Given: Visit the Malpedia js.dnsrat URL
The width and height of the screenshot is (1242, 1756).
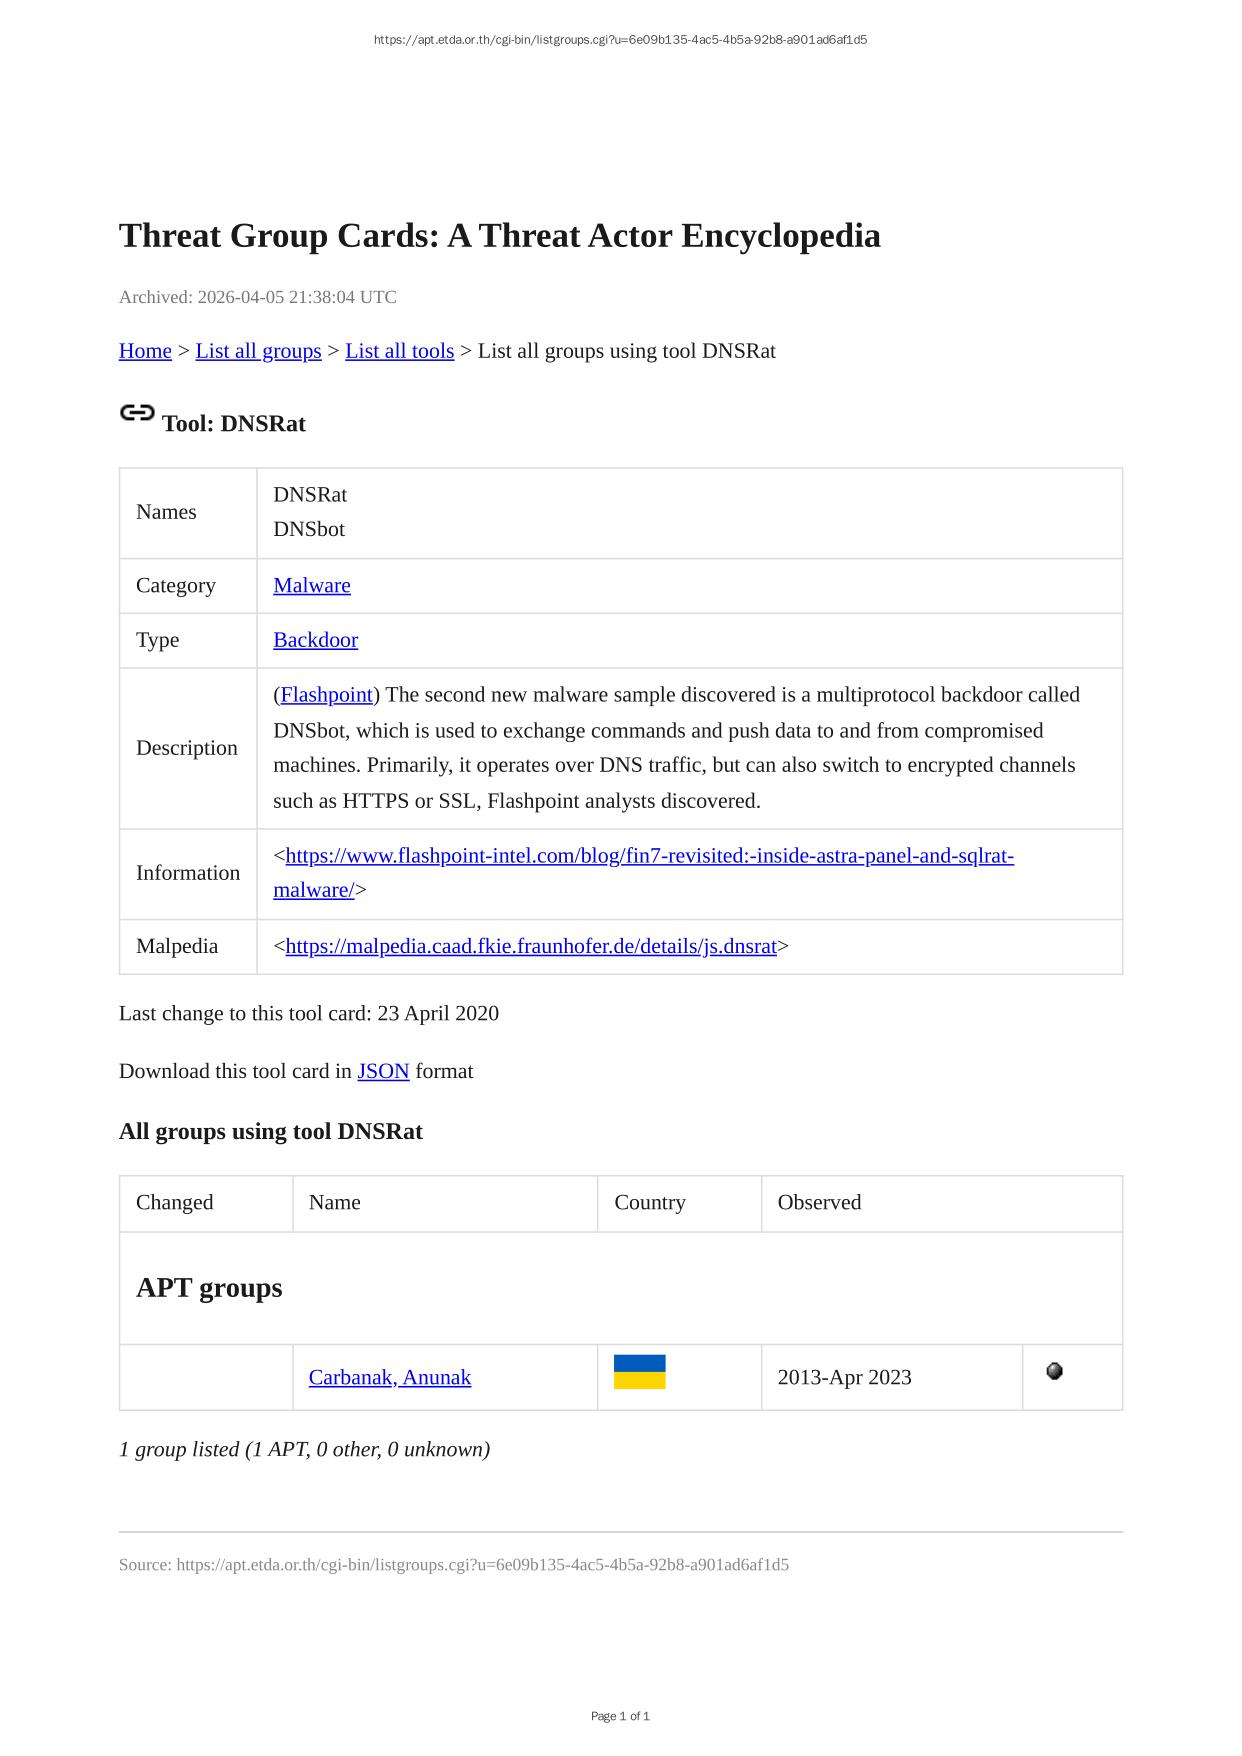Looking at the screenshot, I should [x=531, y=946].
